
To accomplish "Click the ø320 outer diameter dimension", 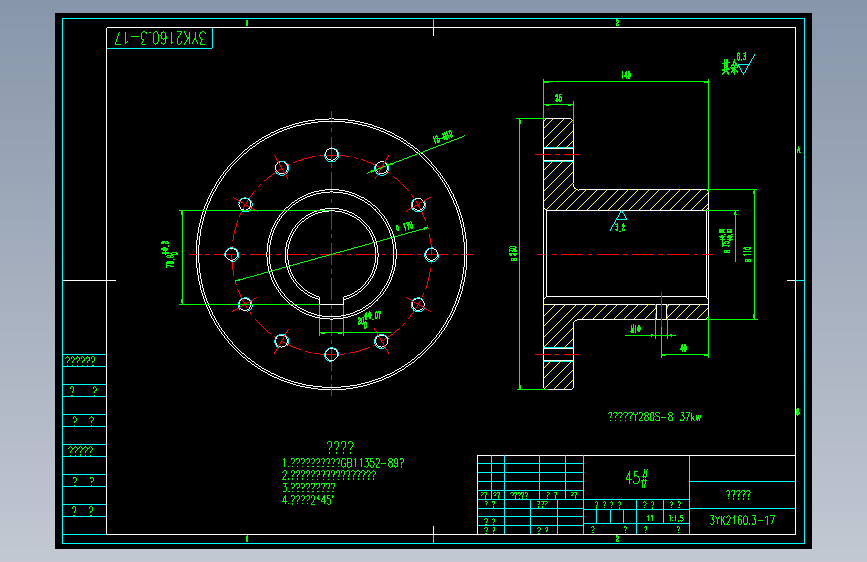I will [x=514, y=253].
